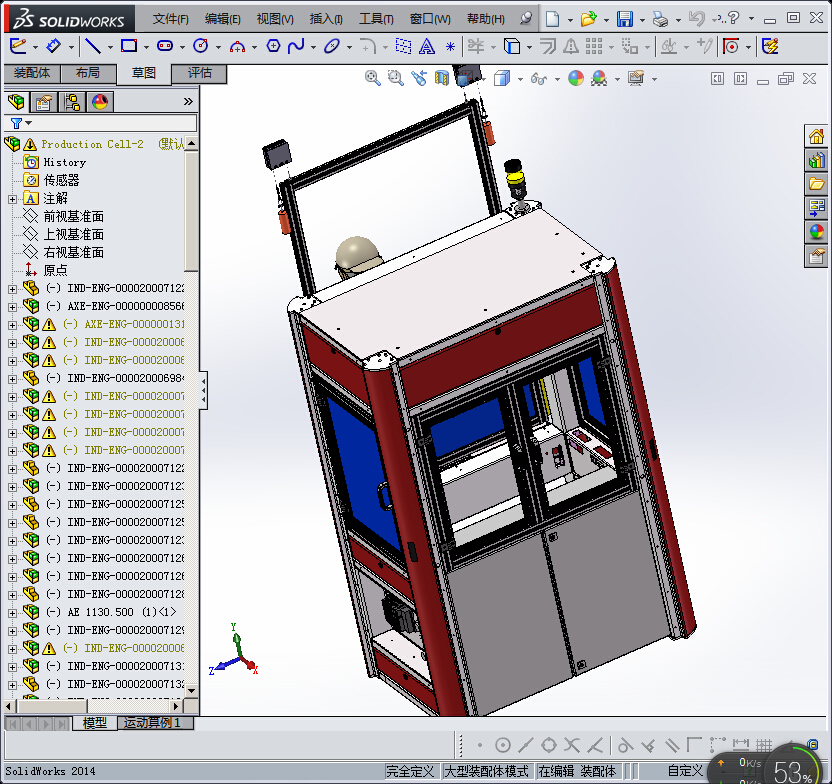This screenshot has width=832, height=784.
Task: Open the filter dropdown in feature tree
Action: click(29, 123)
